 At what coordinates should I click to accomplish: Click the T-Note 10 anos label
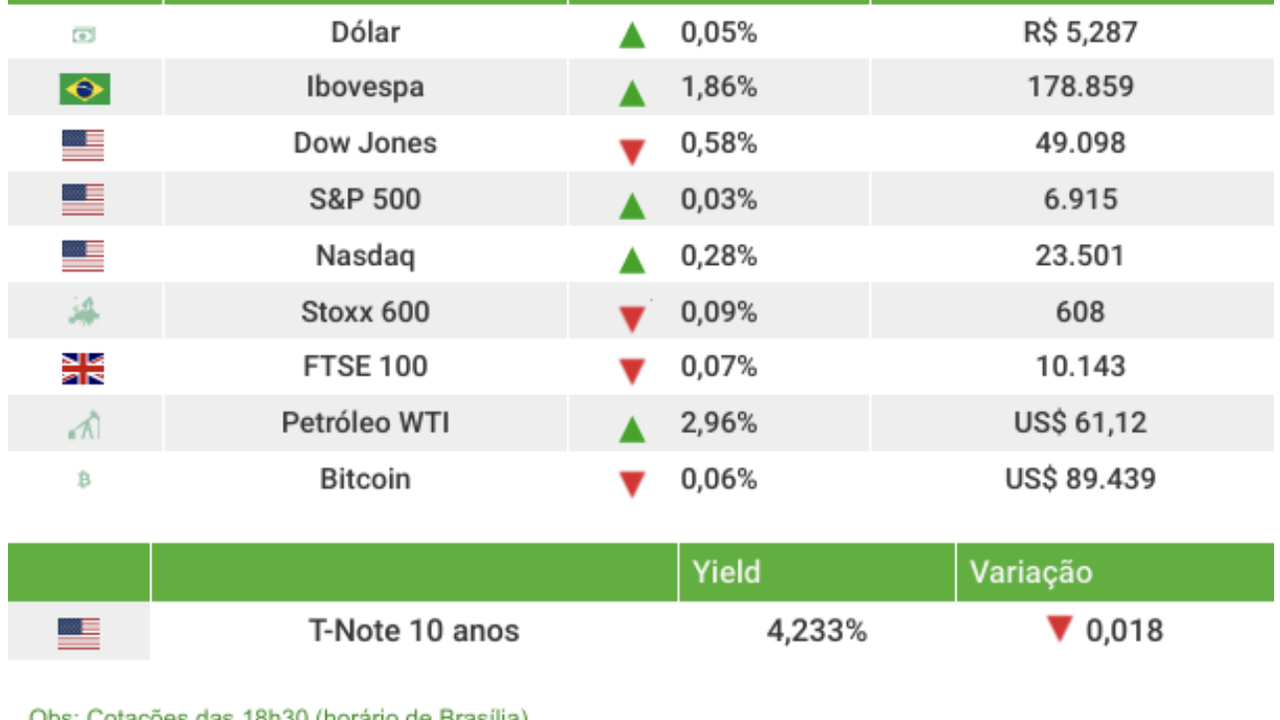pyautogui.click(x=414, y=631)
